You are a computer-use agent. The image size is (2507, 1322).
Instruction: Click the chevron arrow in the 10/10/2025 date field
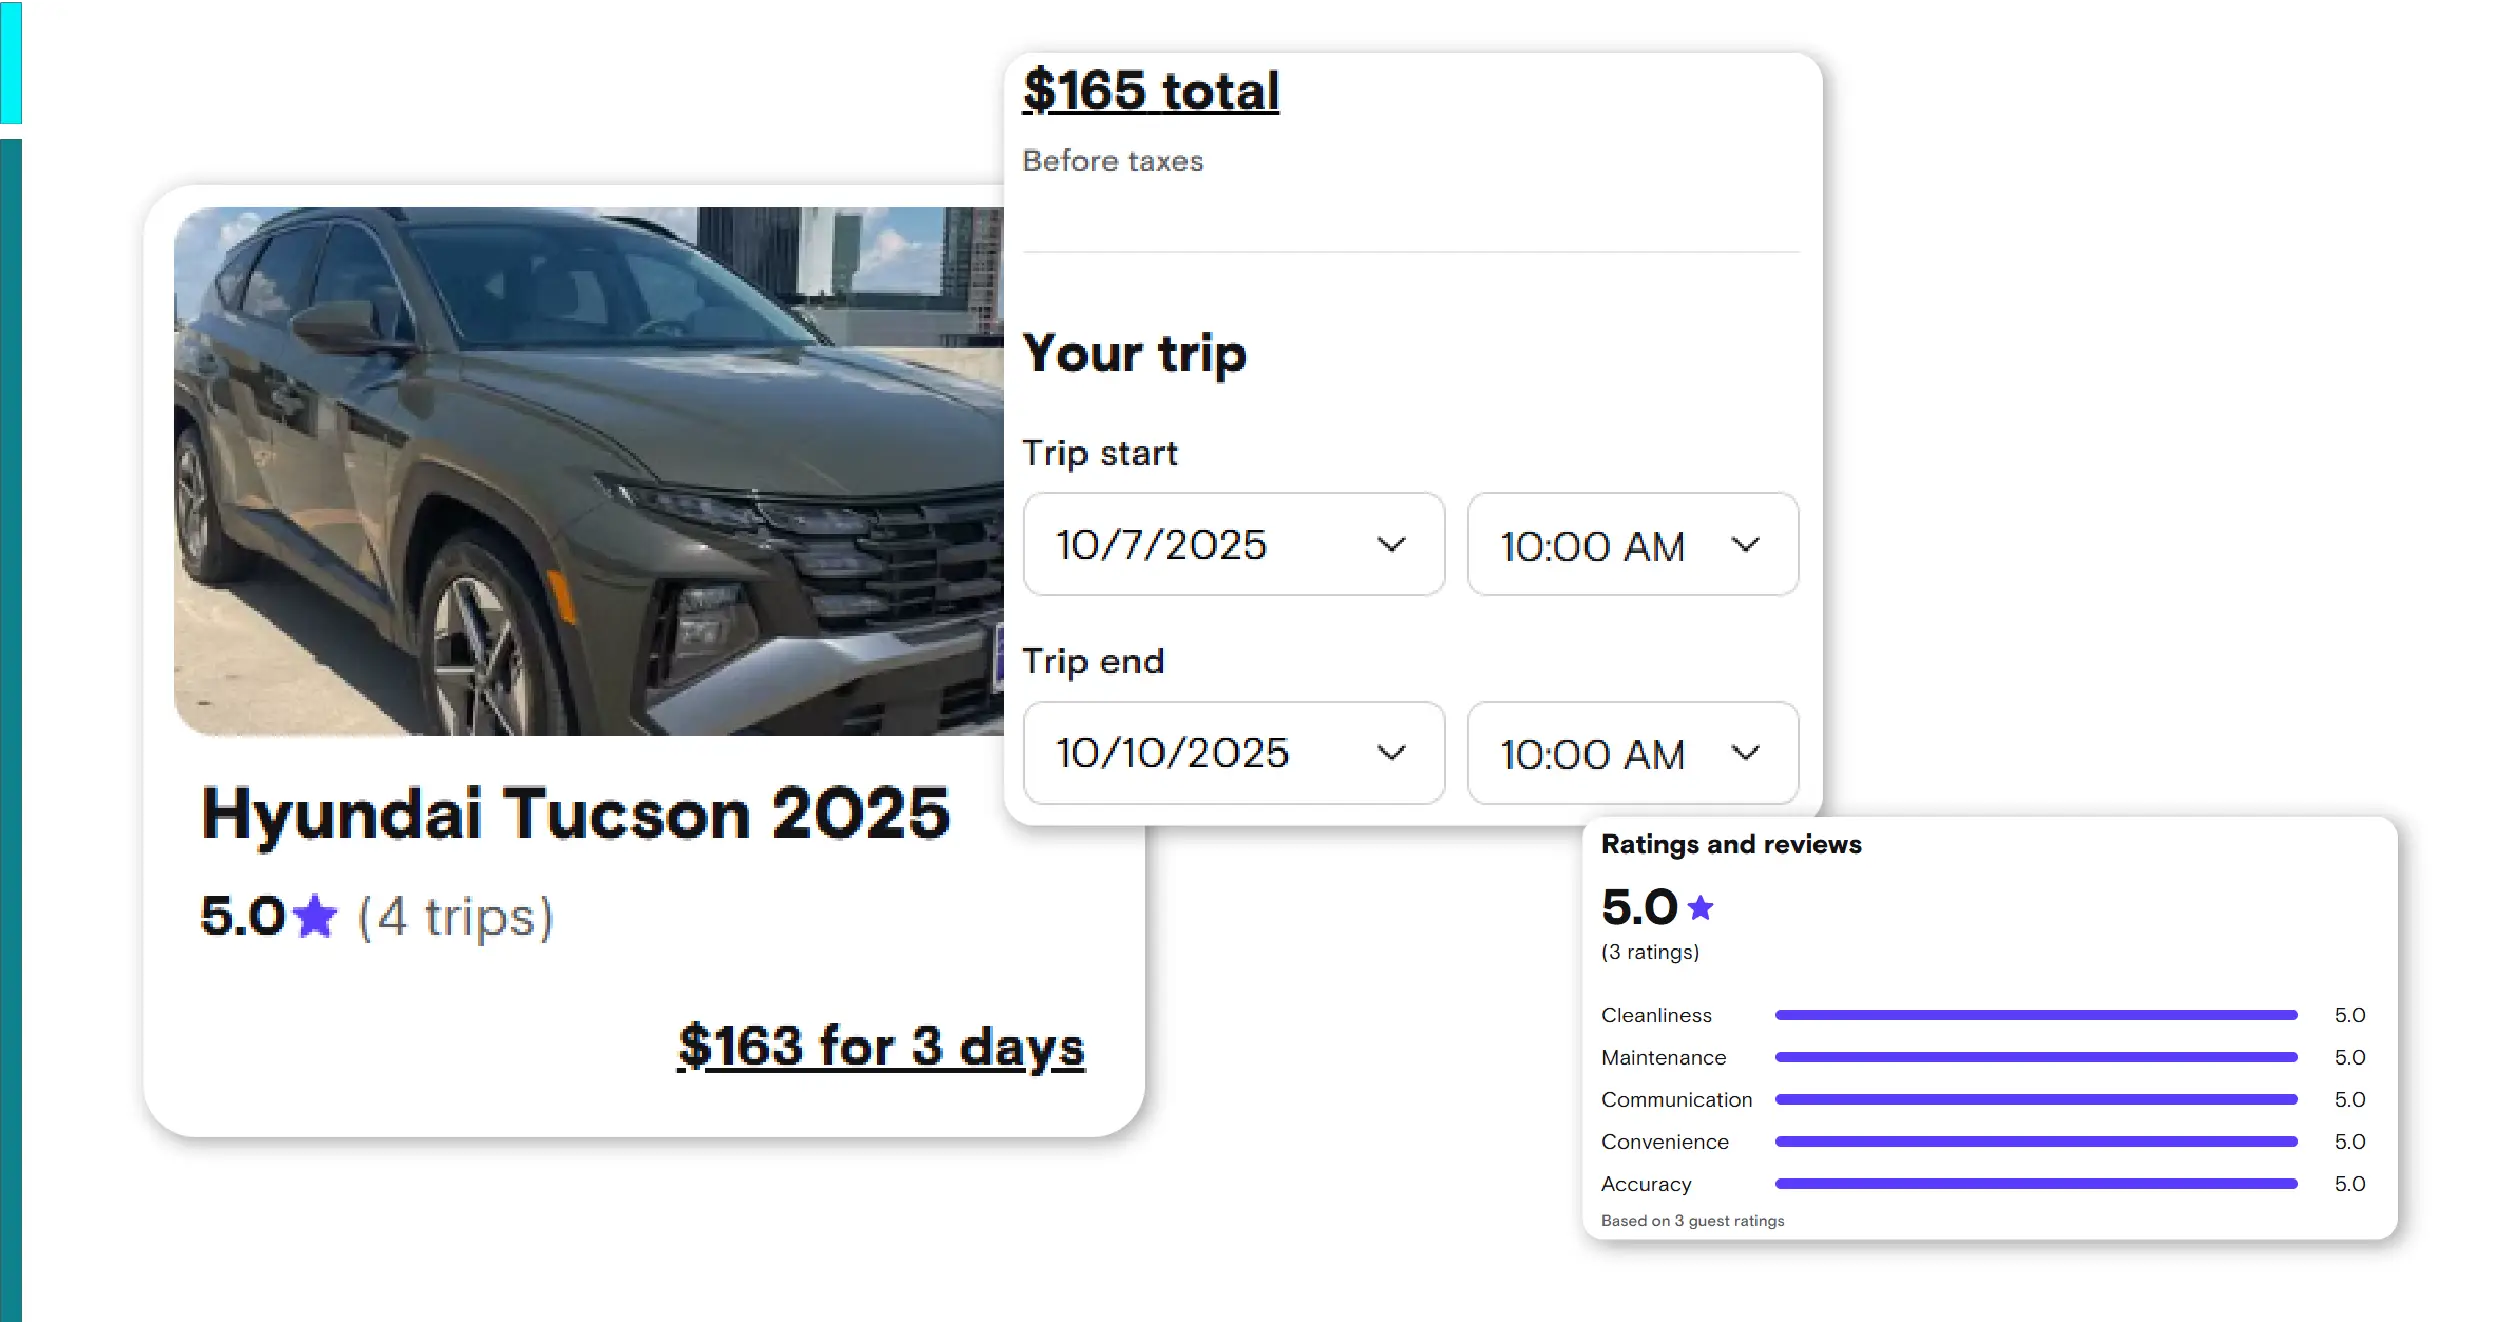(x=1391, y=752)
